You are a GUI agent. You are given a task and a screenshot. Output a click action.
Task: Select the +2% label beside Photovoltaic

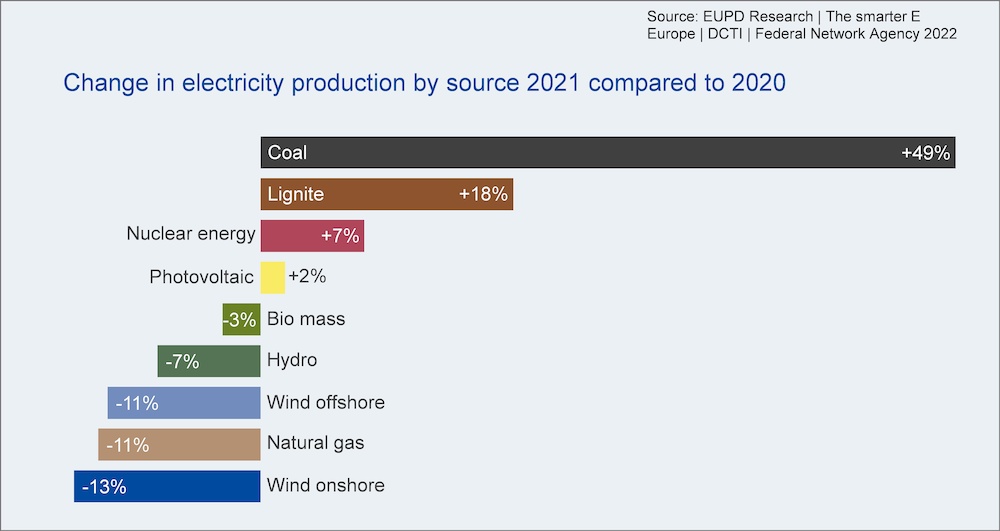tap(307, 277)
